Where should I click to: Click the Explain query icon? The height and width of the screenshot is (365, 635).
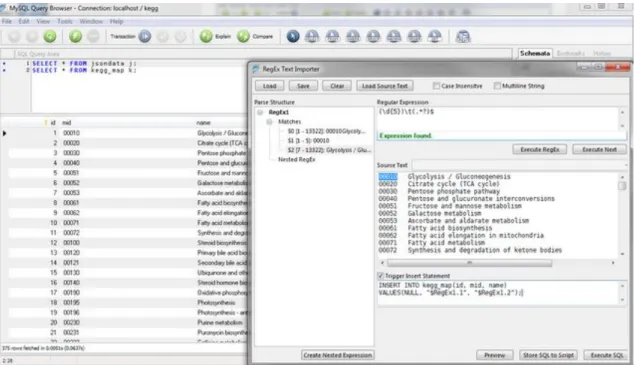pos(206,36)
